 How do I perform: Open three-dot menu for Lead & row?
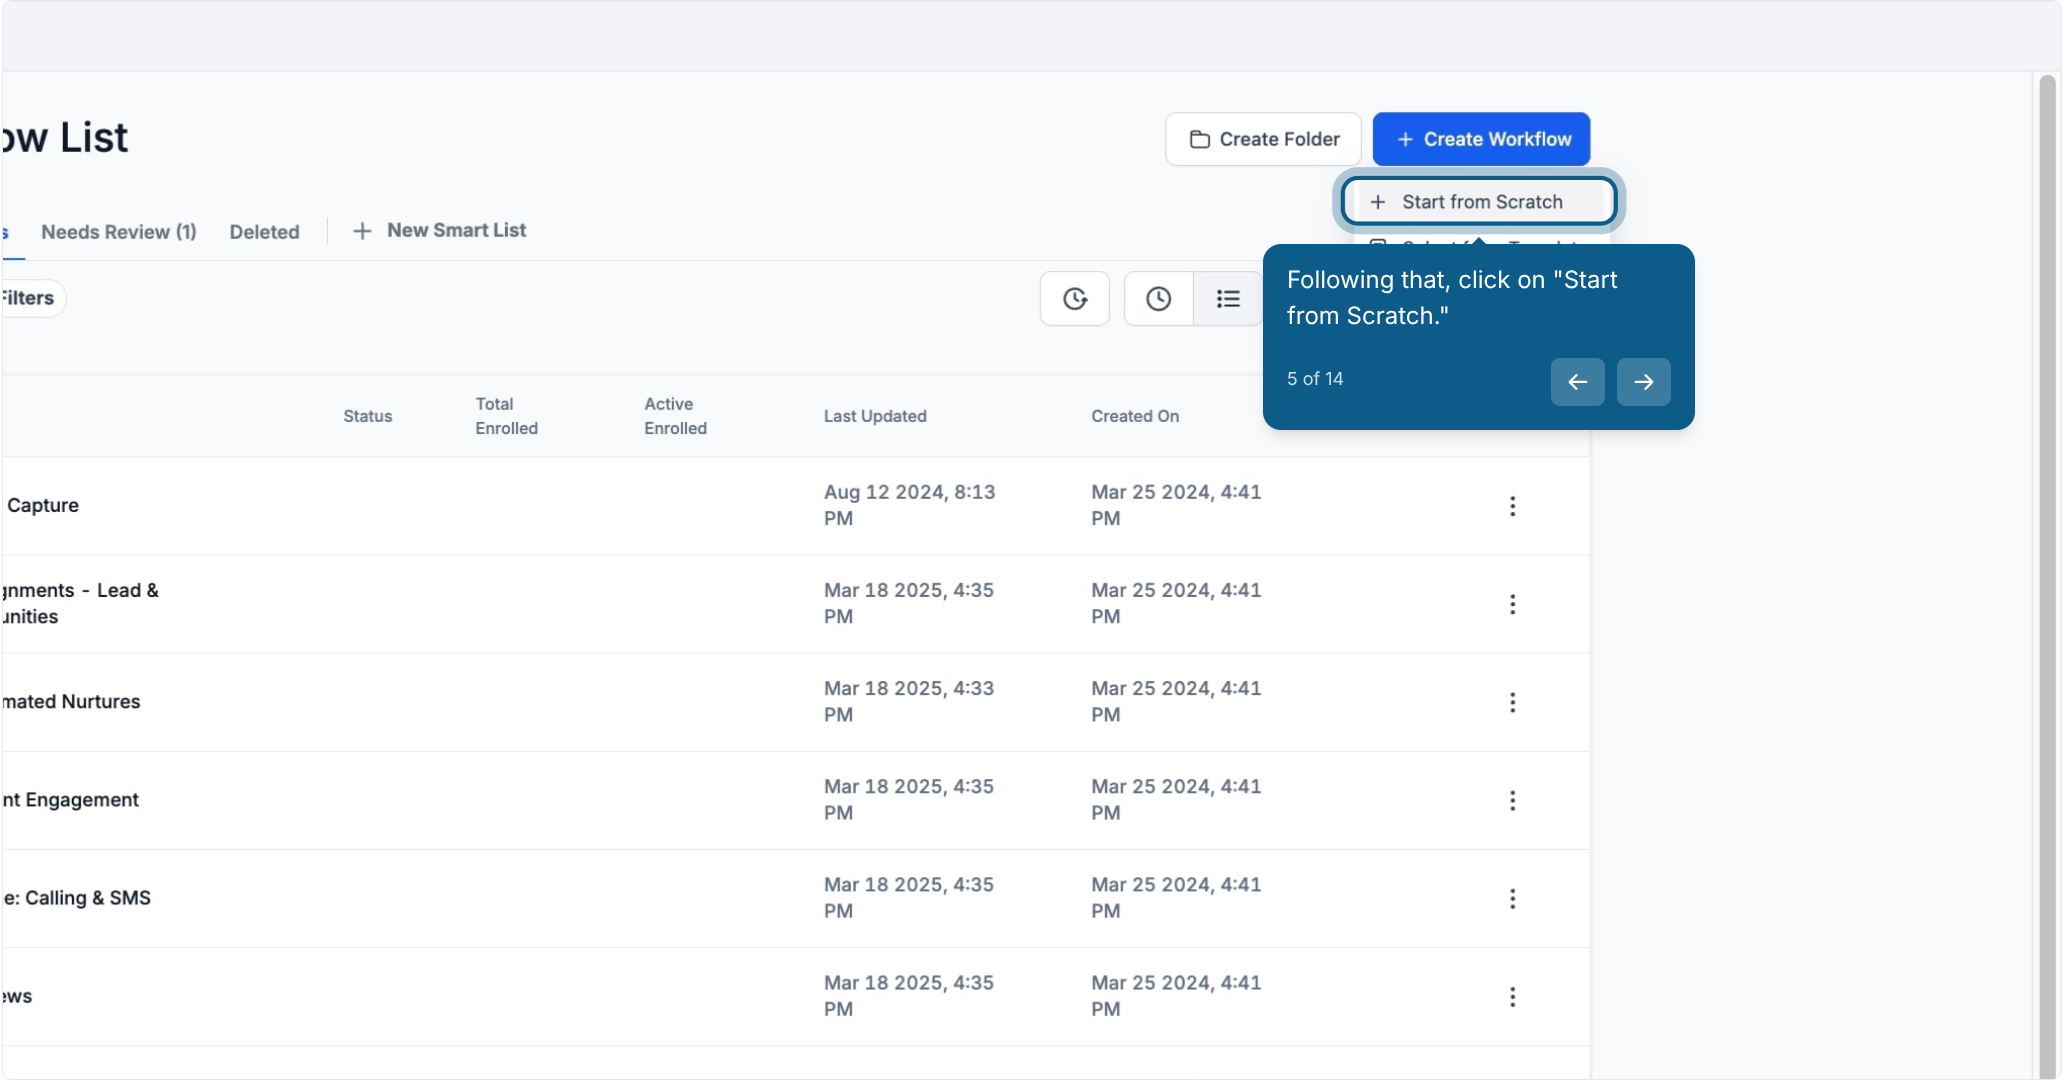(1512, 604)
